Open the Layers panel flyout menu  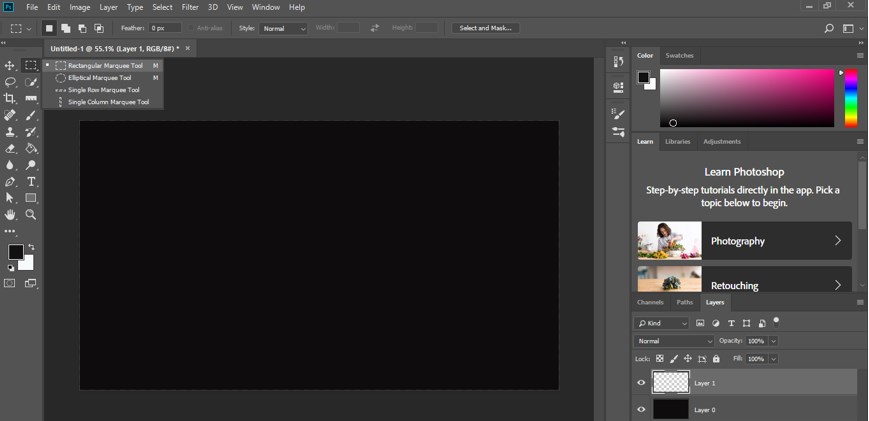pyautogui.click(x=860, y=302)
